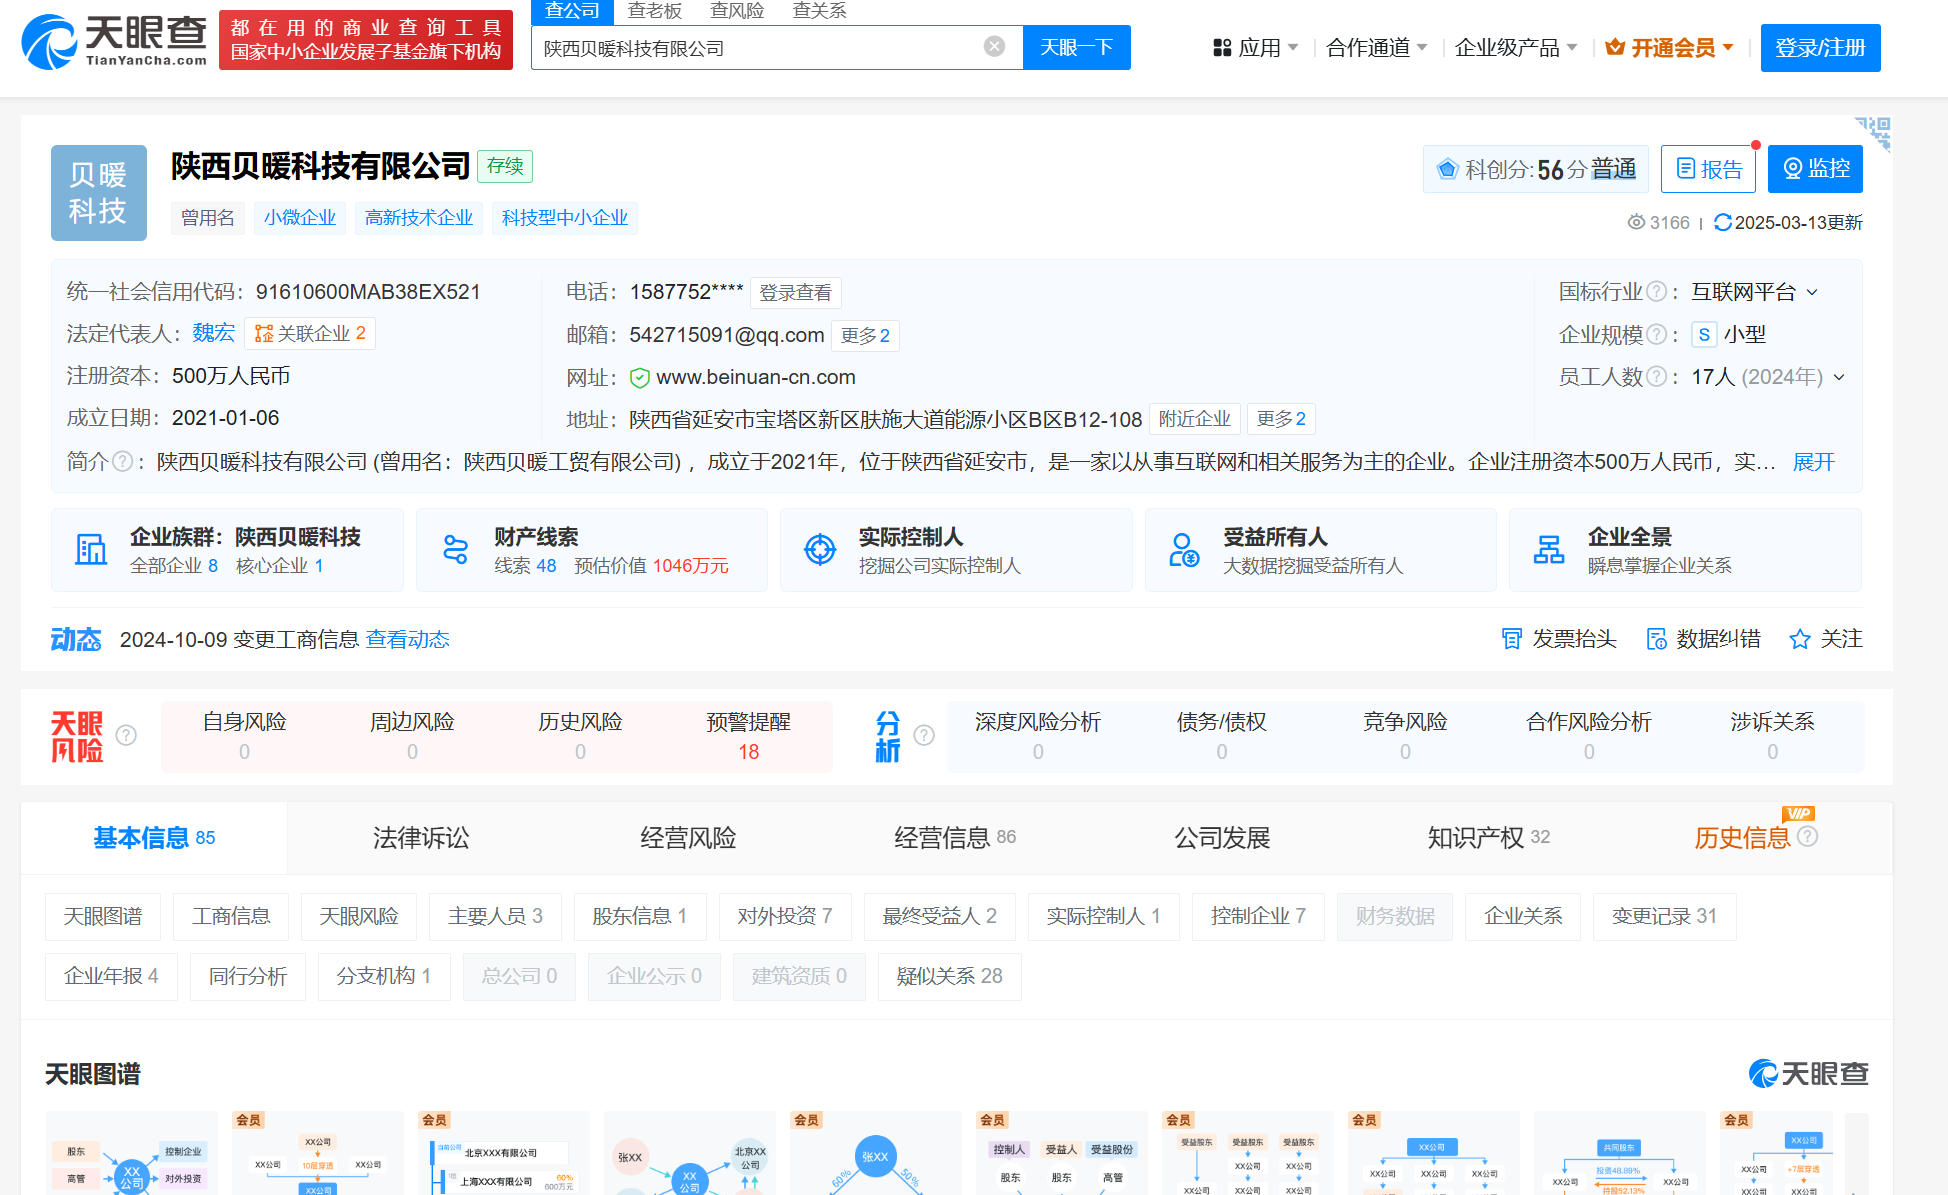Click 查看动态 link

[408, 640]
